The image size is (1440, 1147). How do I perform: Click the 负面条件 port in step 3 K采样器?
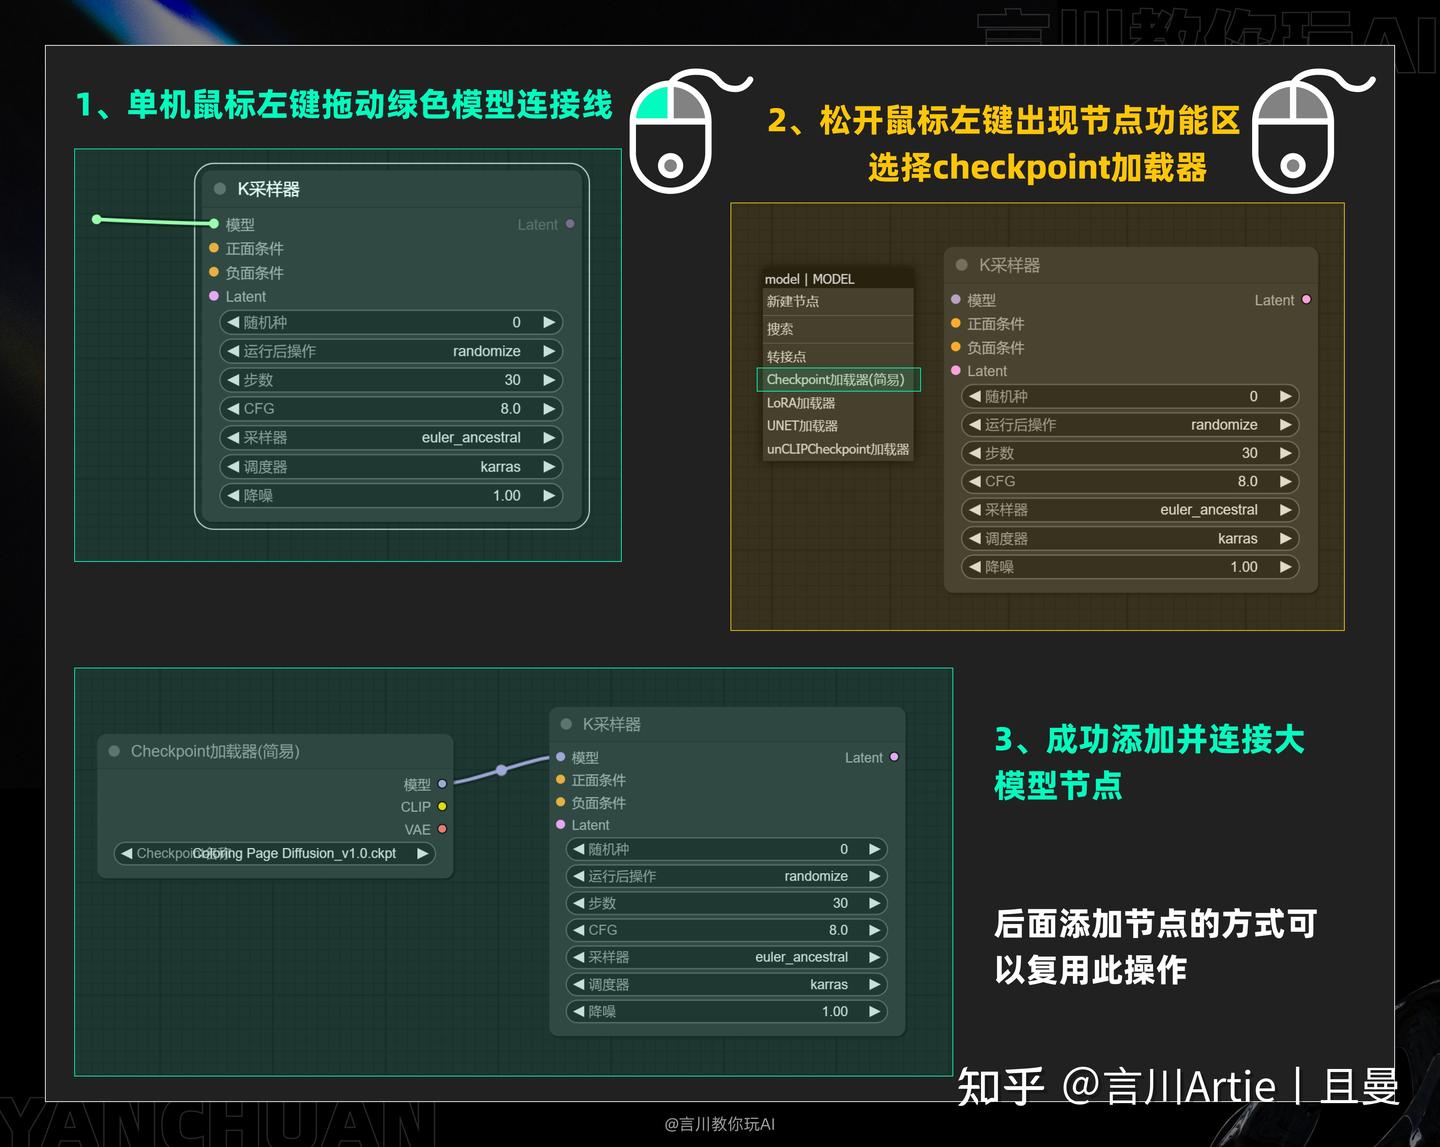point(561,802)
